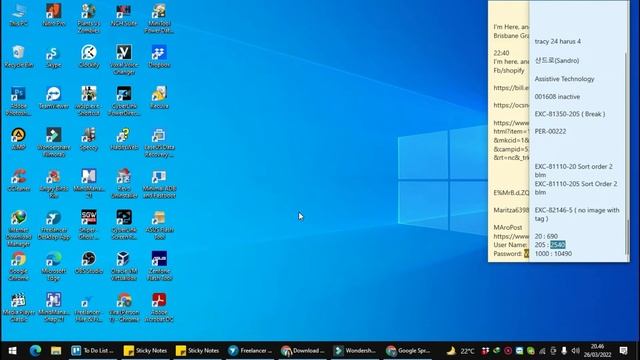Launch Speccy from the desktop
Image resolution: width=640 pixels, height=360 pixels.
(x=89, y=139)
